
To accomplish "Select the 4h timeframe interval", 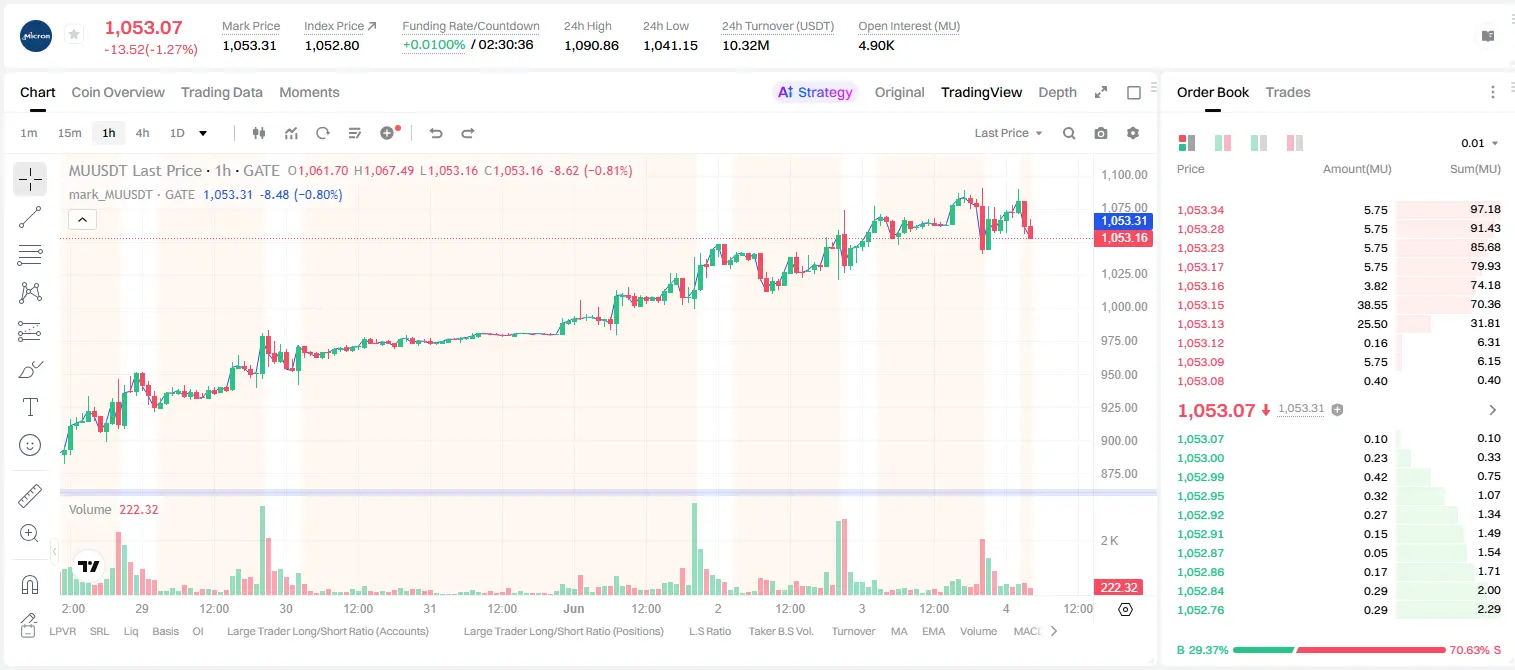I will click(143, 133).
